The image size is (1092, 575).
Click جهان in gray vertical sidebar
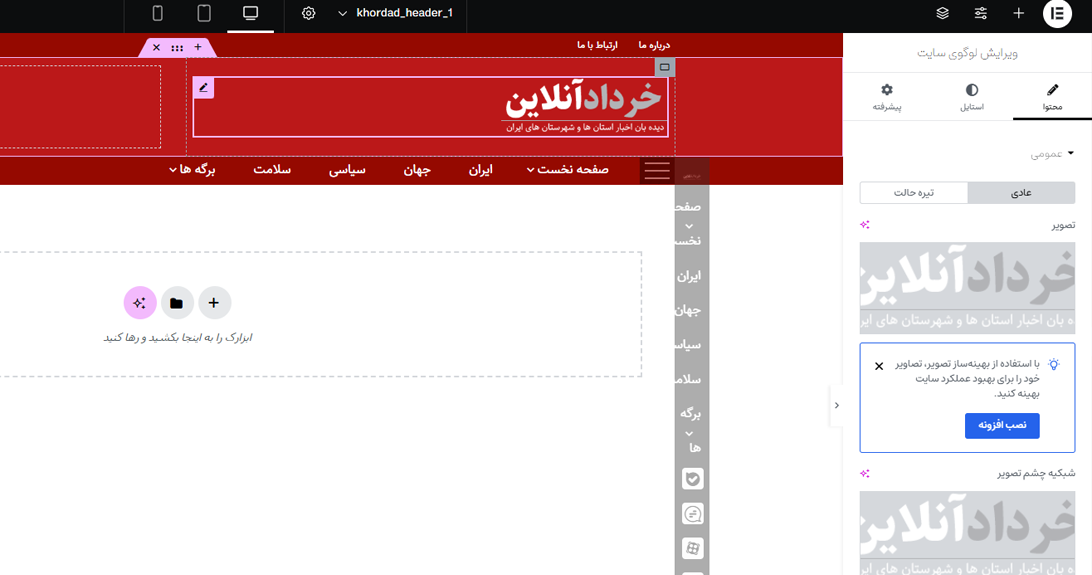688,310
